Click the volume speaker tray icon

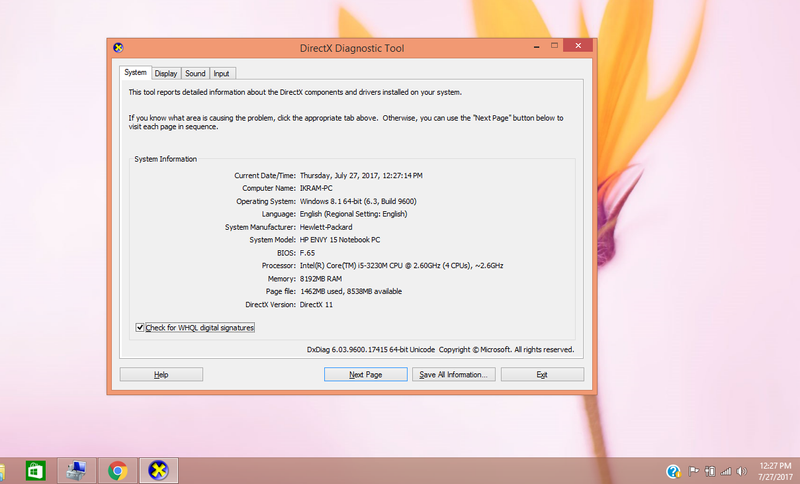point(741,472)
